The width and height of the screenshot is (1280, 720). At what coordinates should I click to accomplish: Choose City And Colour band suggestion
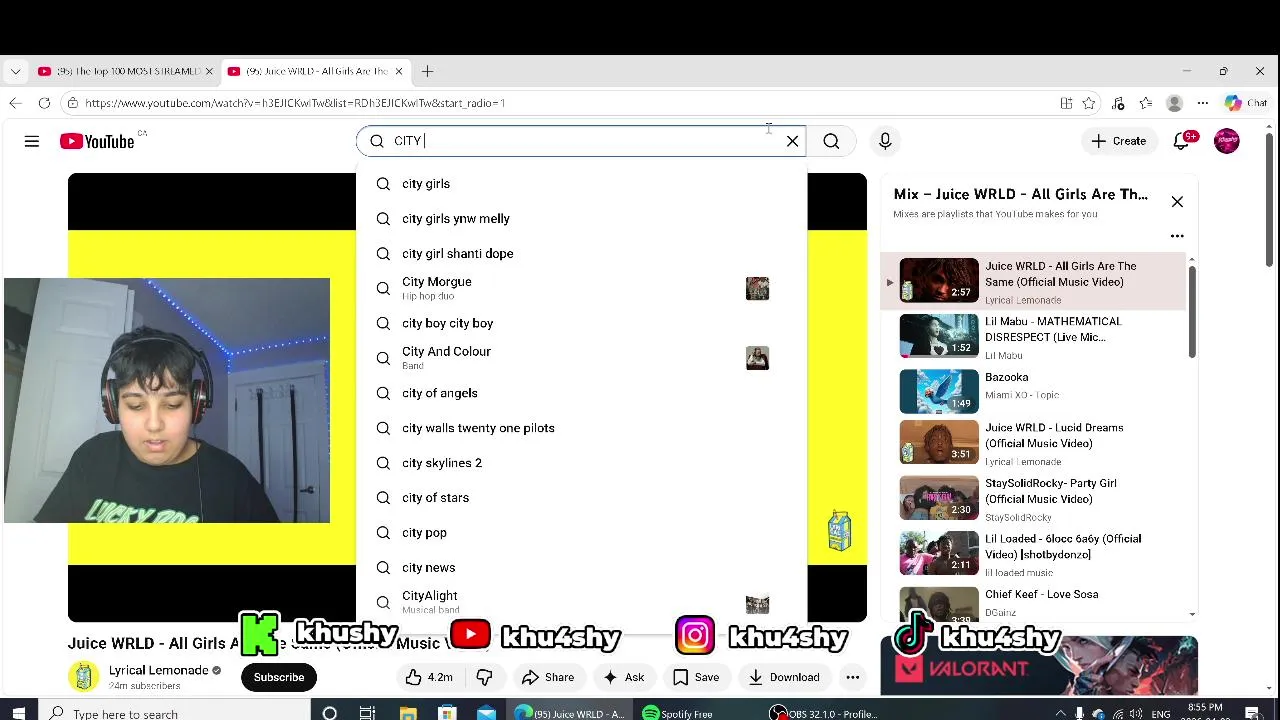pos(581,358)
